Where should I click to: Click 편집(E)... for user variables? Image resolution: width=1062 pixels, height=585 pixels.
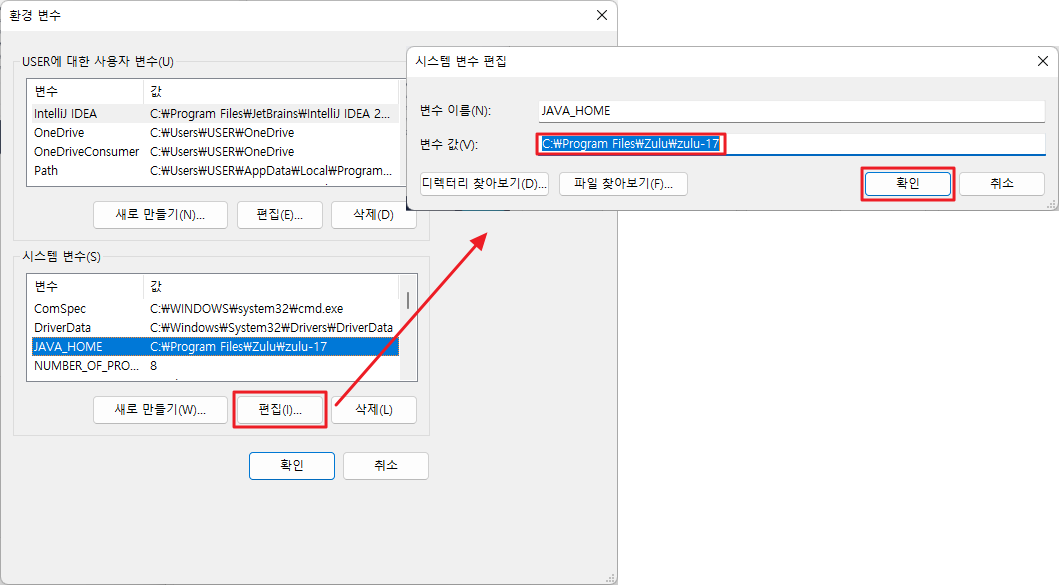(x=280, y=215)
